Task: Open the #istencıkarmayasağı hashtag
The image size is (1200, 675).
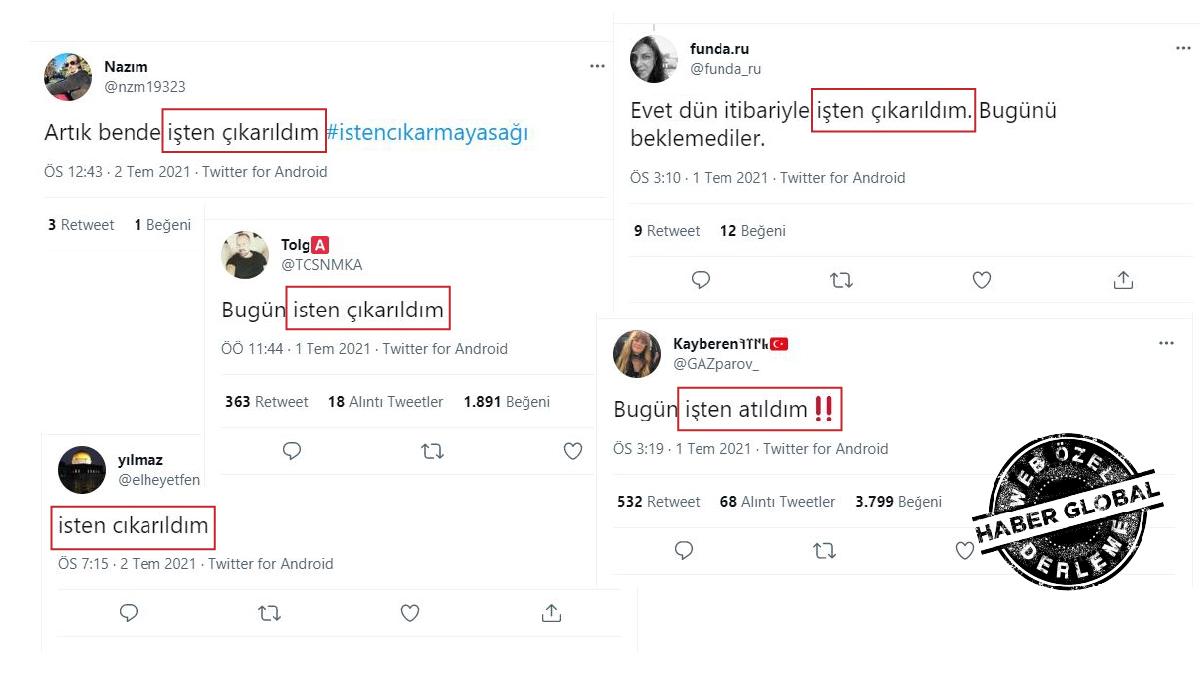Action: 427,132
